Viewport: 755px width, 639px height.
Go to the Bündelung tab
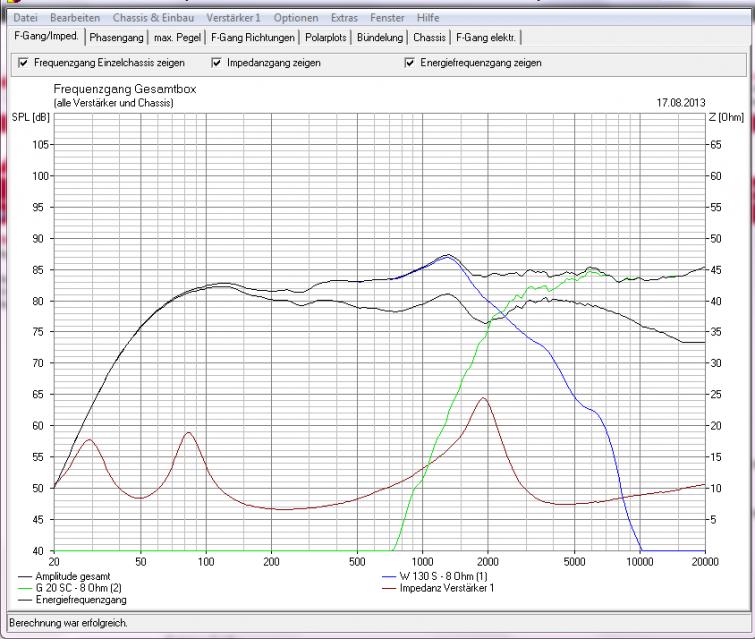(x=381, y=38)
